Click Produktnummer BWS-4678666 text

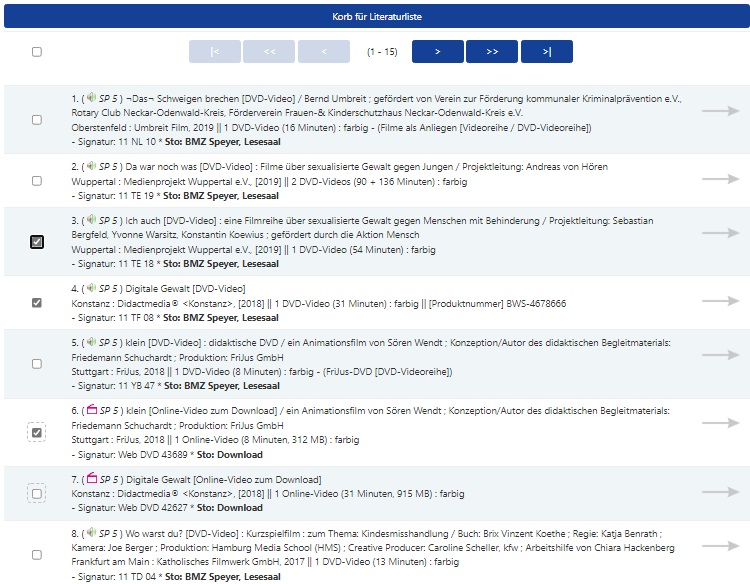(x=497, y=303)
